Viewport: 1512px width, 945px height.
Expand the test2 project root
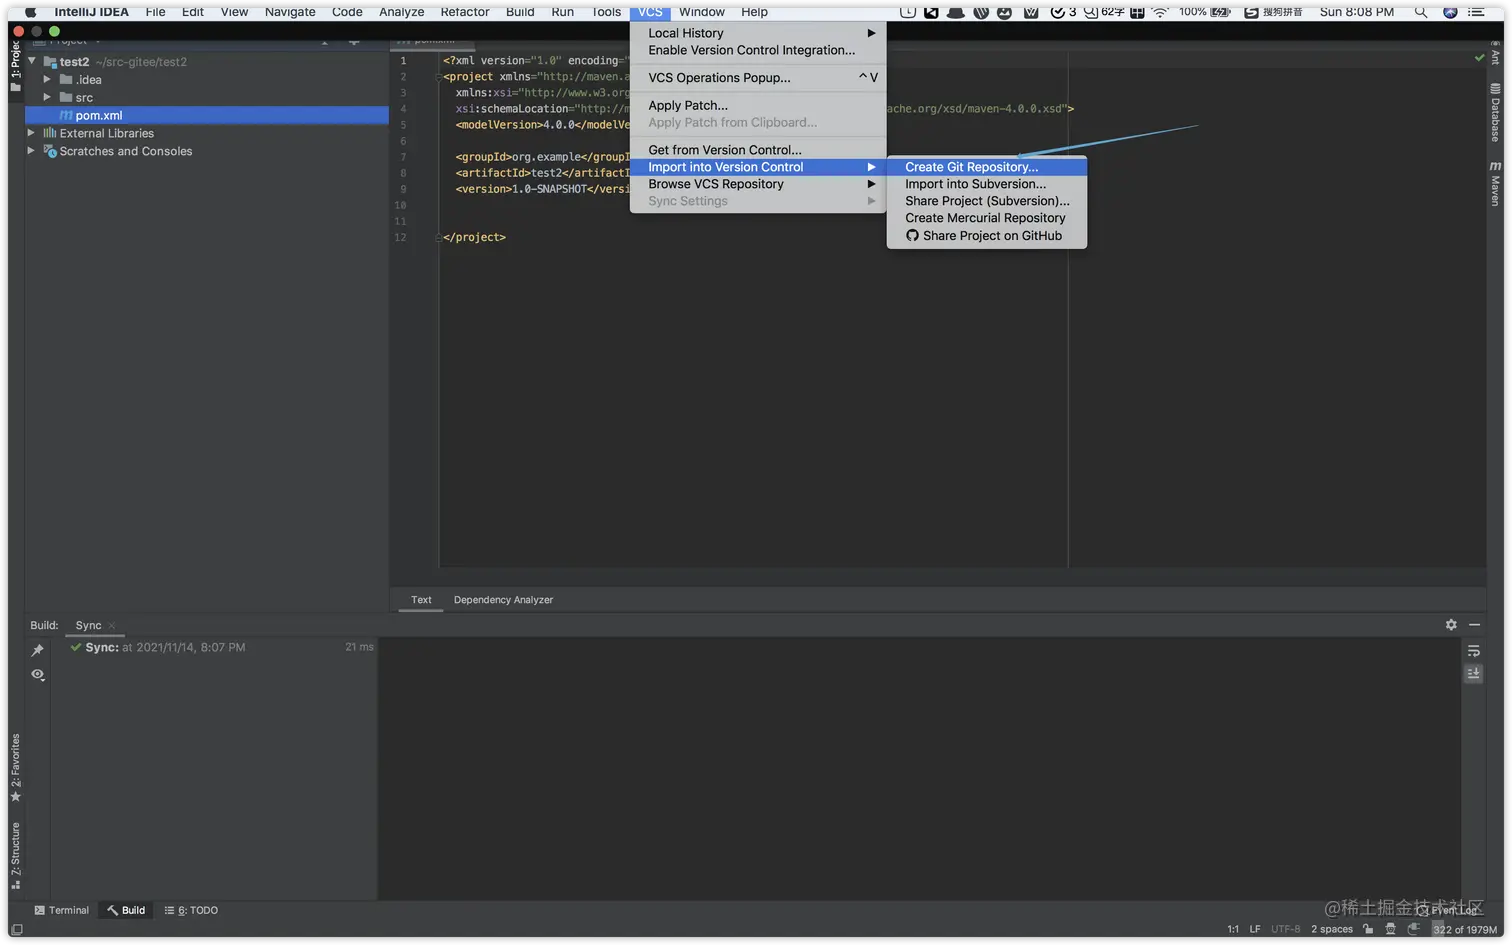[32, 61]
